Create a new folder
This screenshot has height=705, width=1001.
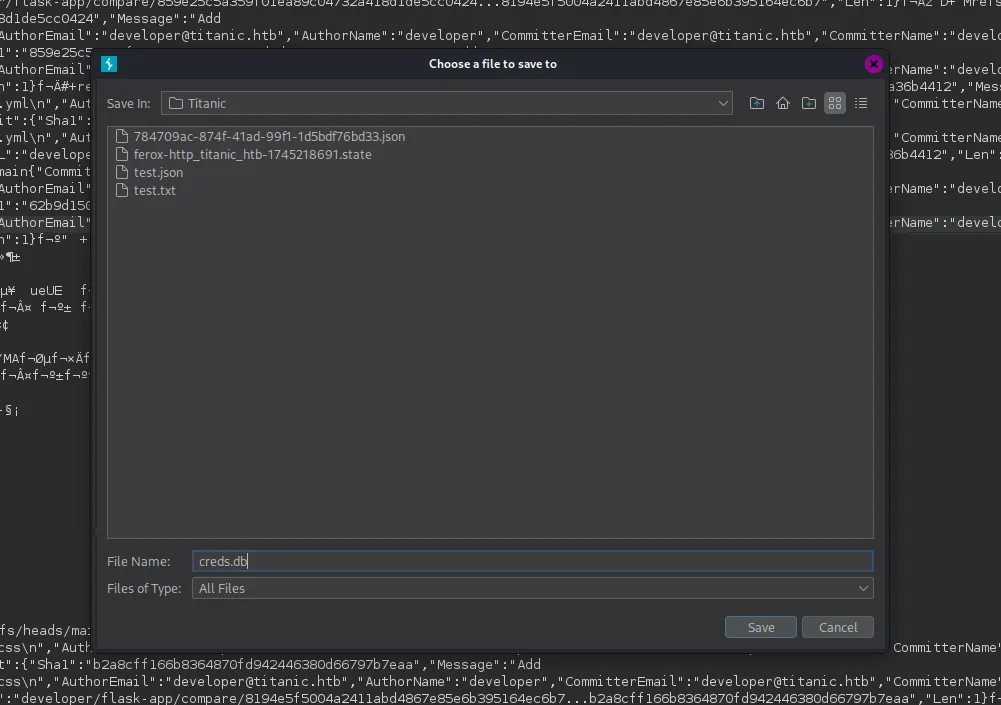click(x=809, y=103)
